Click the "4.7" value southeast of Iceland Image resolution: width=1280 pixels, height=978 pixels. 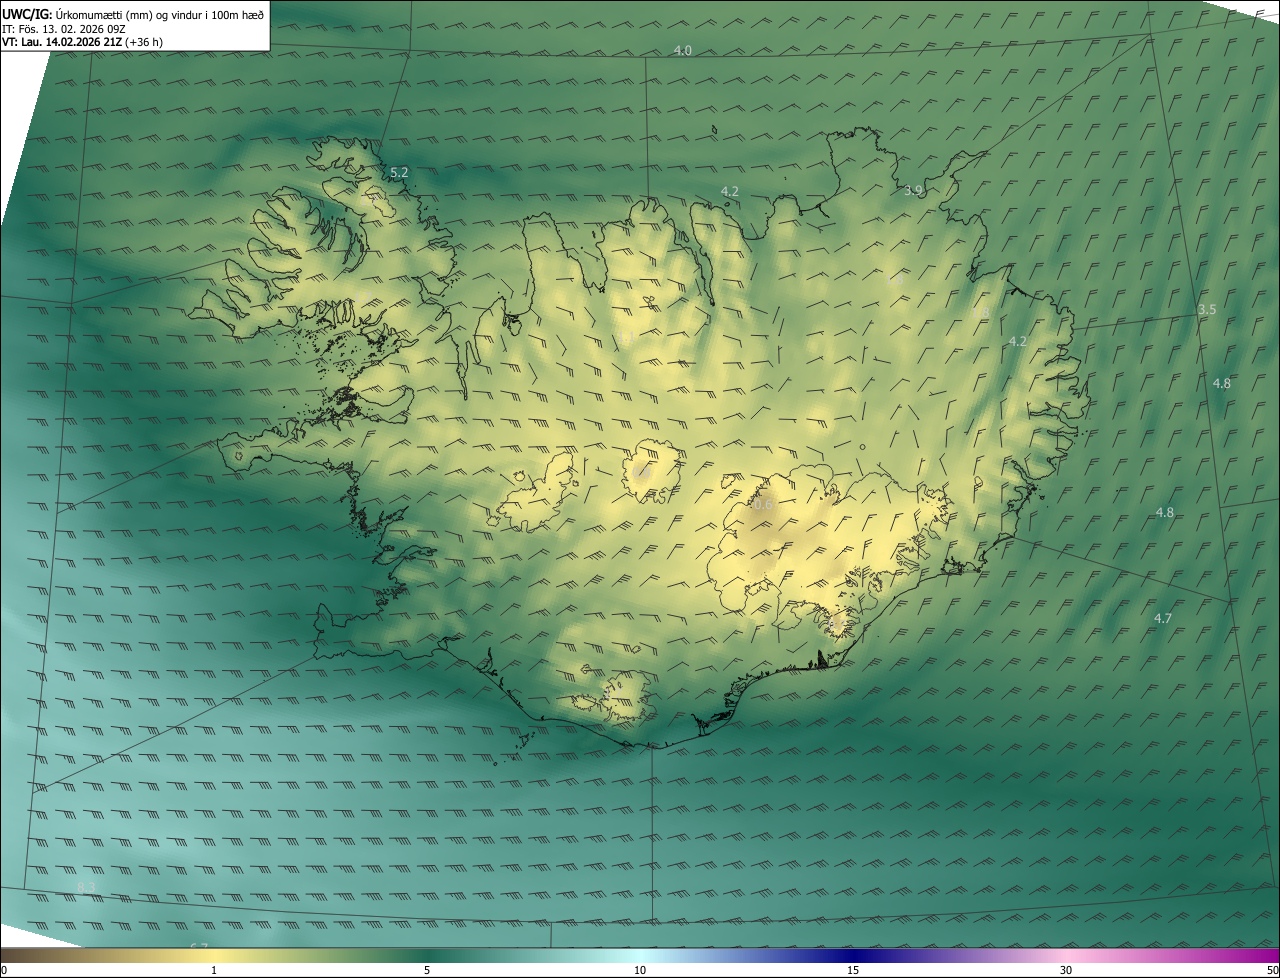(x=1162, y=618)
